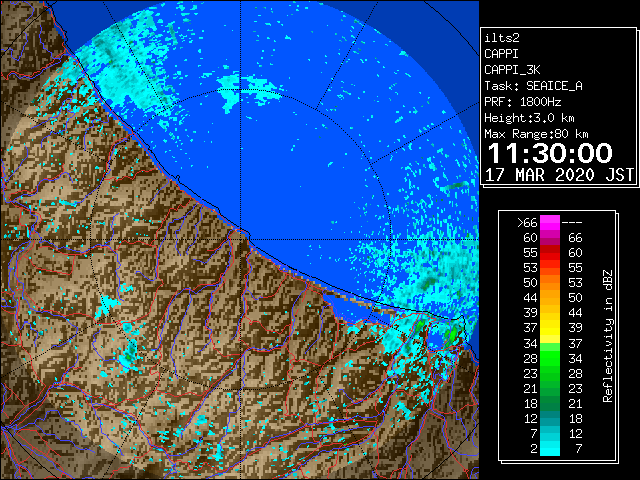Pick the red band of the reflectivity scale
640x480 pixels.
[550, 253]
